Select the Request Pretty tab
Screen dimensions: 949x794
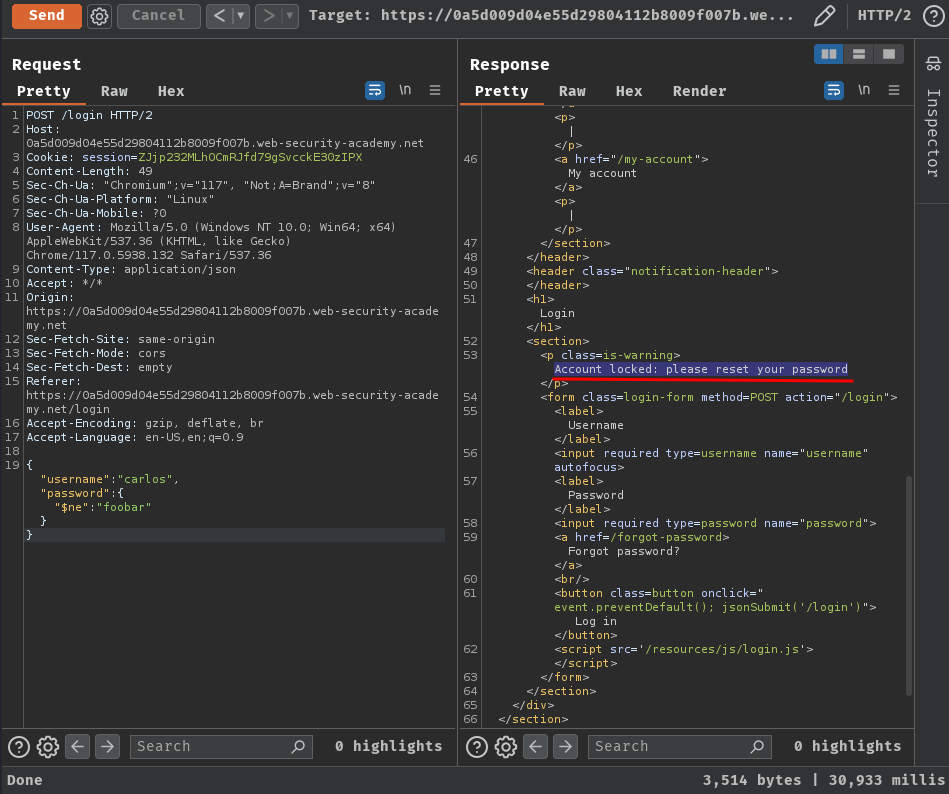(44, 91)
